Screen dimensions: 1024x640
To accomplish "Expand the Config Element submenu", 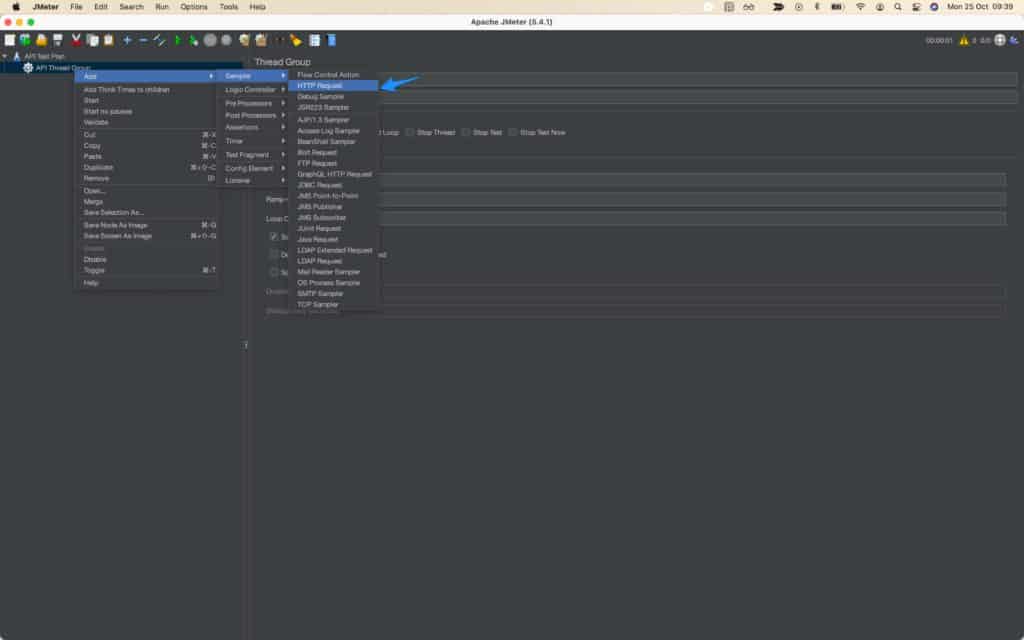I will tap(252, 168).
